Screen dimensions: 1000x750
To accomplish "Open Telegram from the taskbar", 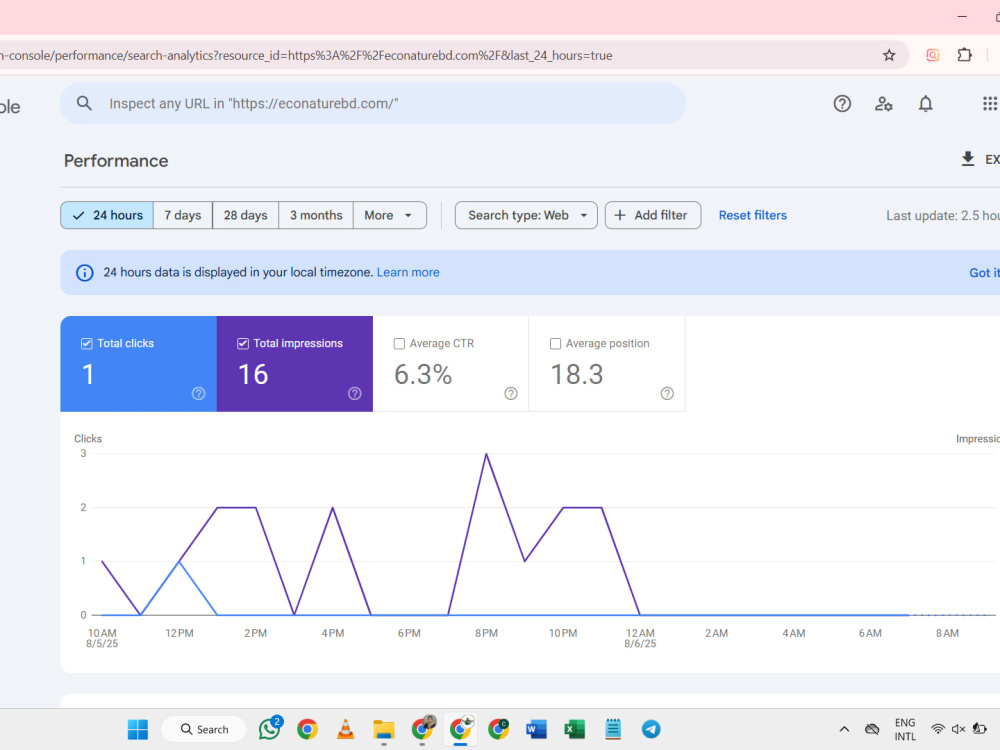I will [651, 729].
